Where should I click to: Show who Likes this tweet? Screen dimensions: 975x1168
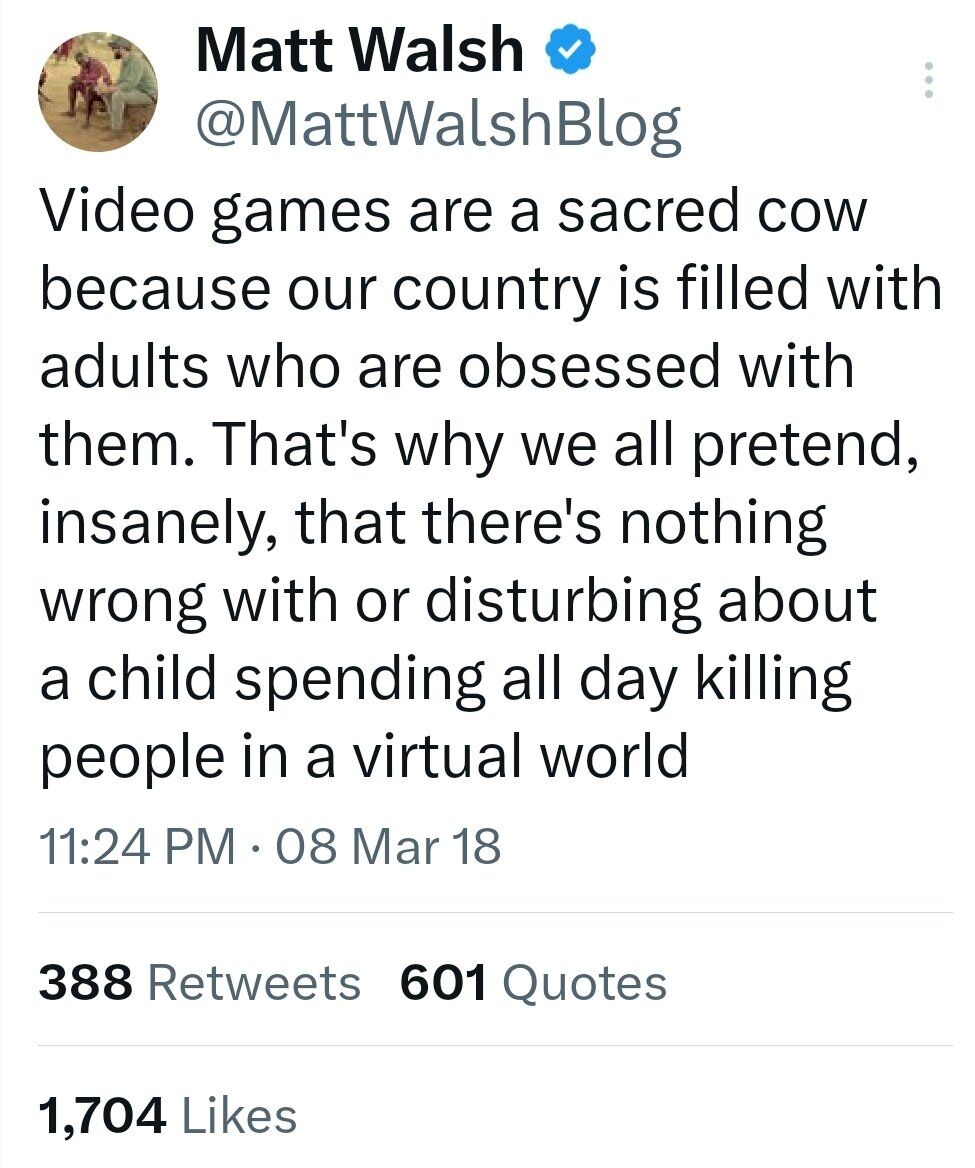point(239,1116)
